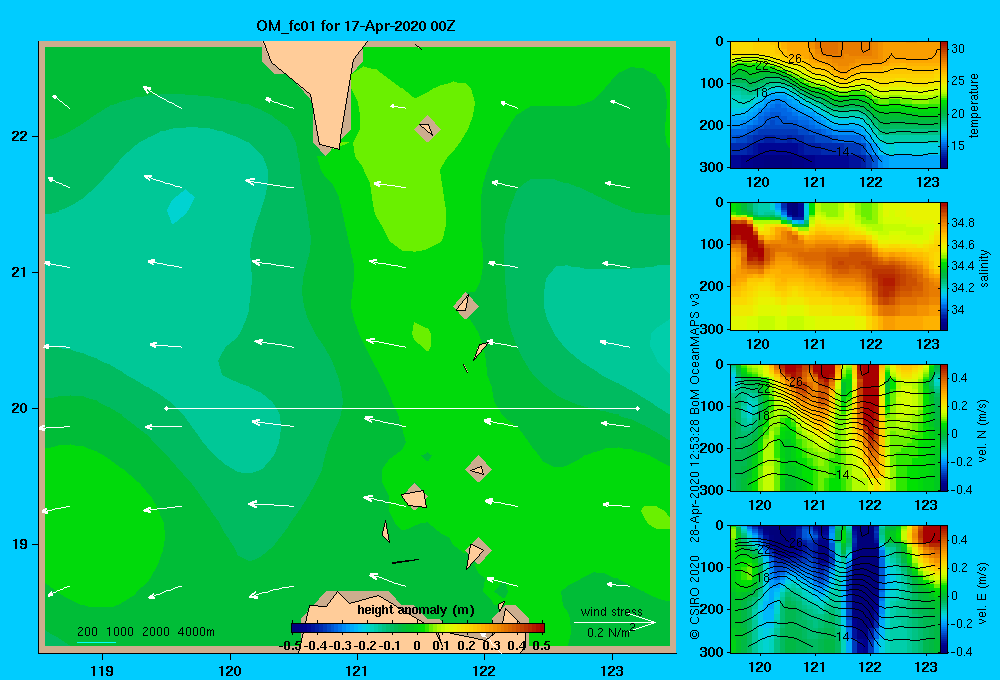Click the height anomaly color bar
Viewport: 1000px width, 680px height.
418,628
